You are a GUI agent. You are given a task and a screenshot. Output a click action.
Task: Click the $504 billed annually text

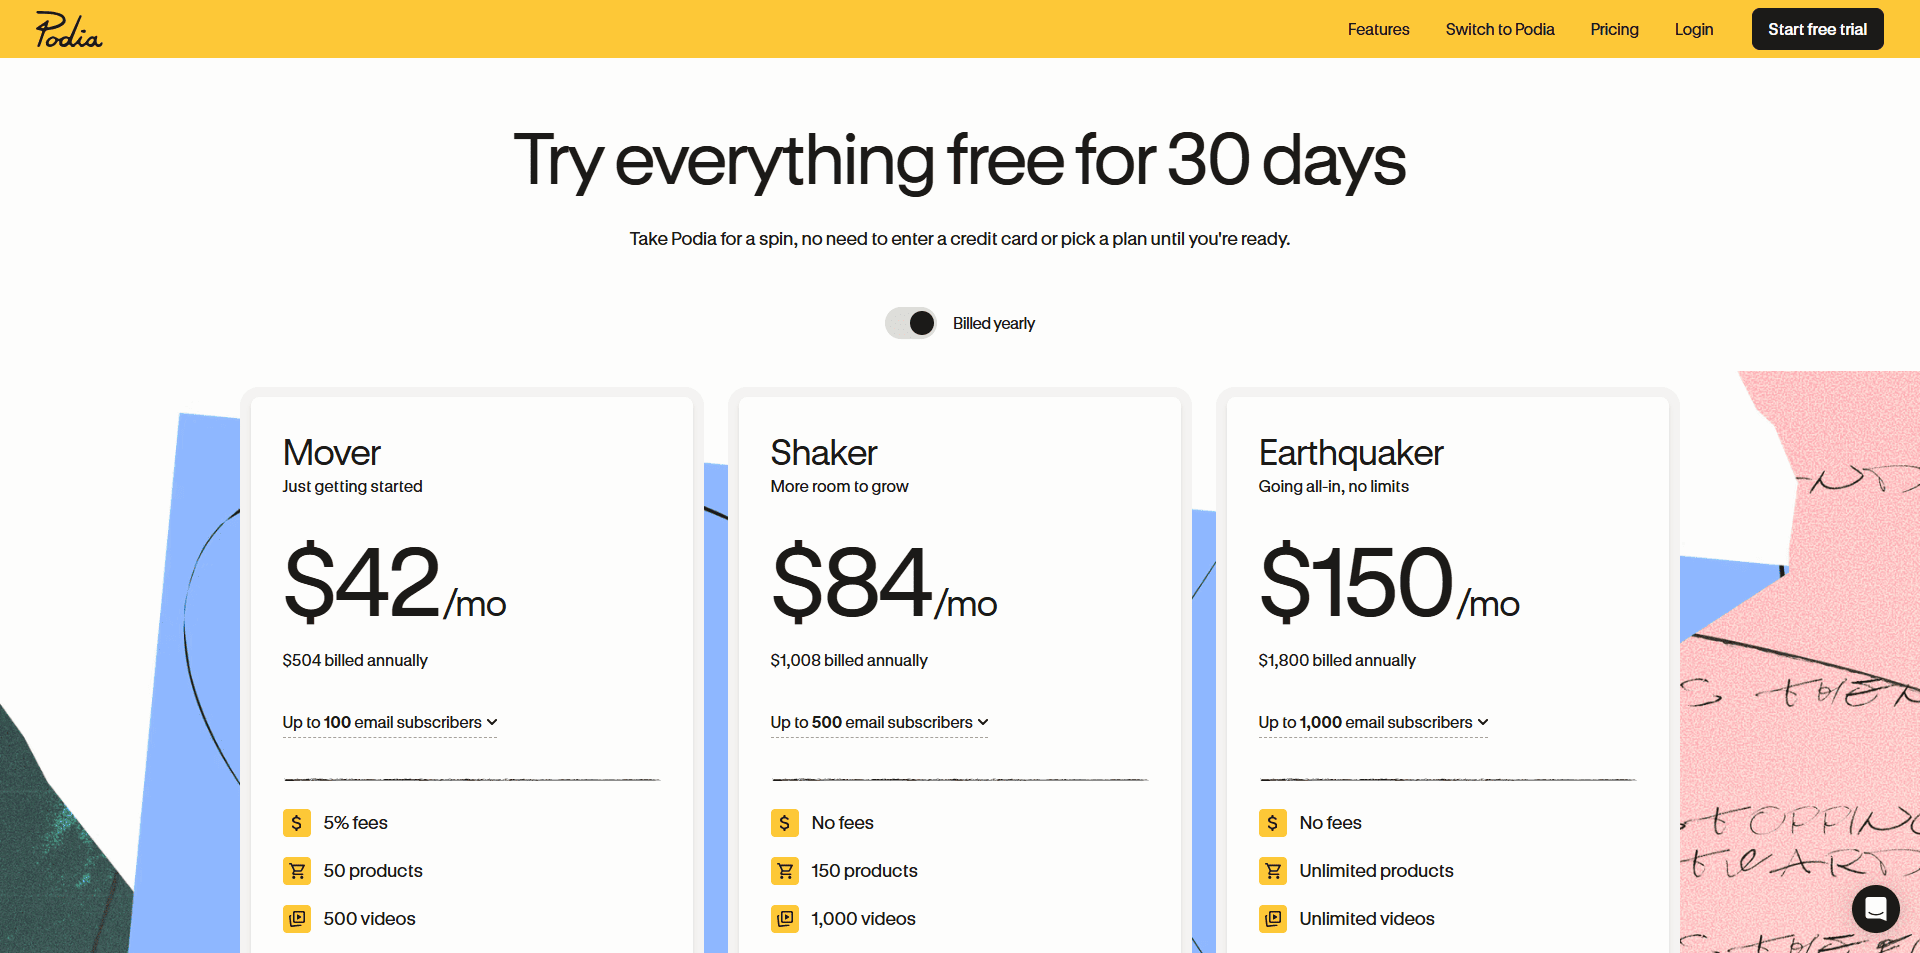[355, 661]
